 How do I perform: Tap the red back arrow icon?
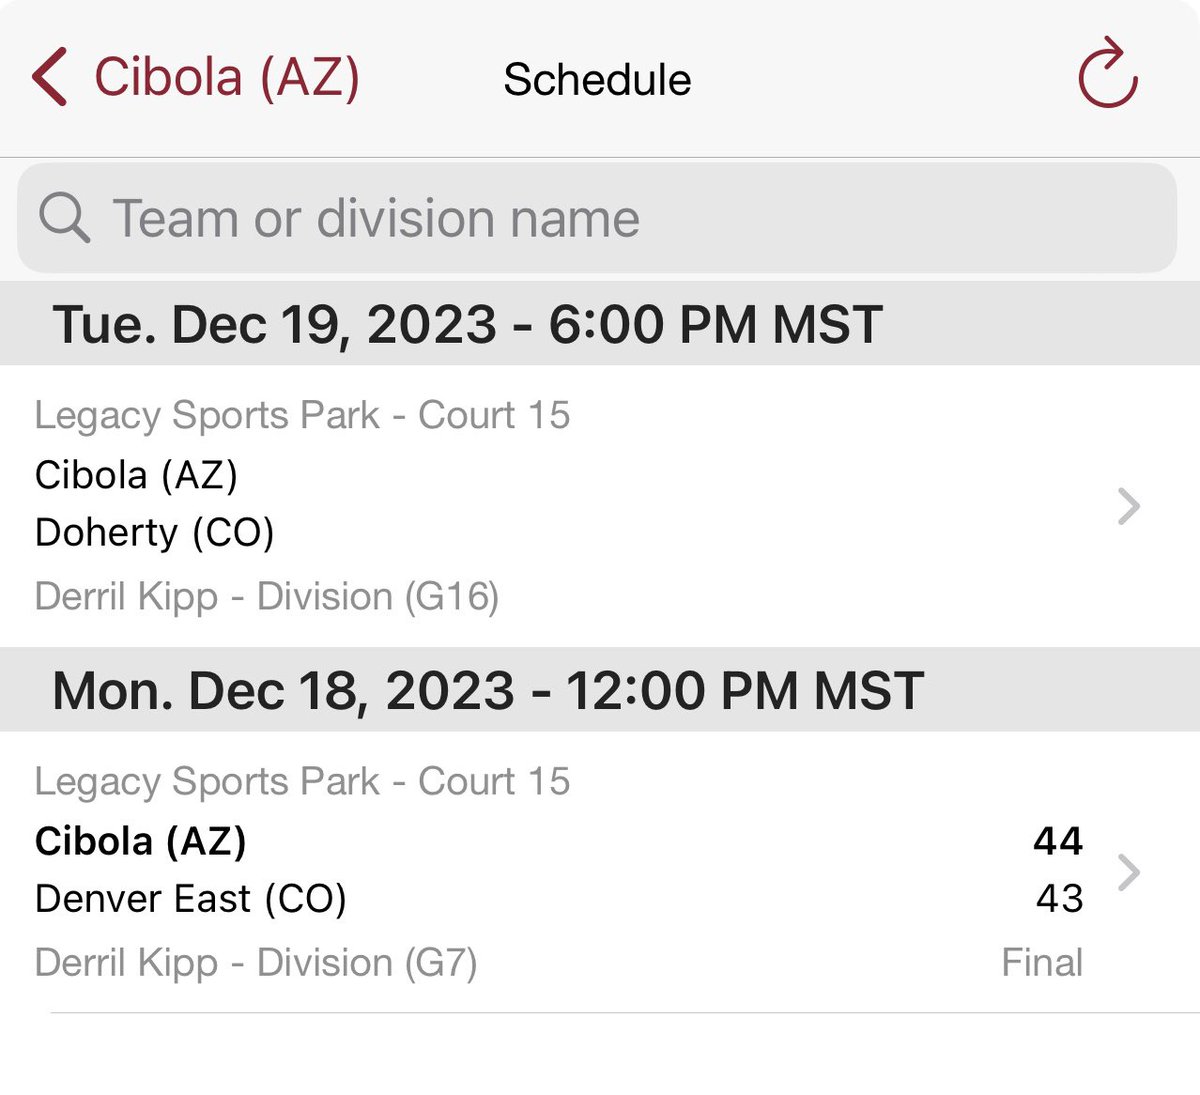[x=50, y=77]
